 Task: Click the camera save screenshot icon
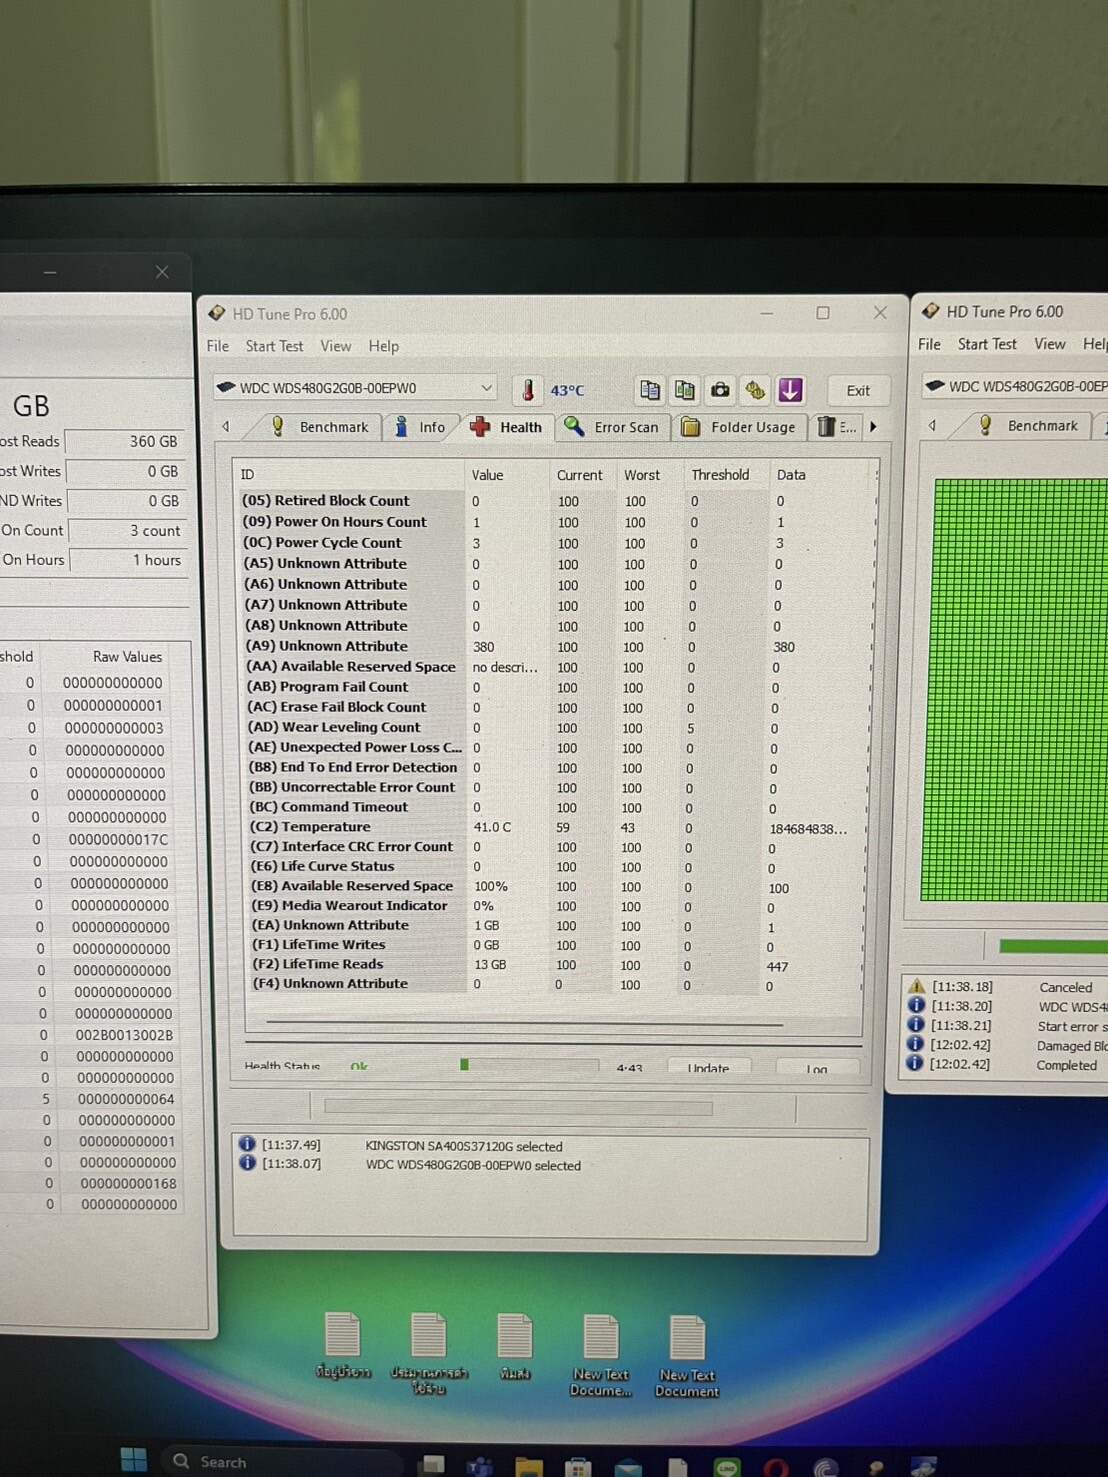[x=720, y=390]
